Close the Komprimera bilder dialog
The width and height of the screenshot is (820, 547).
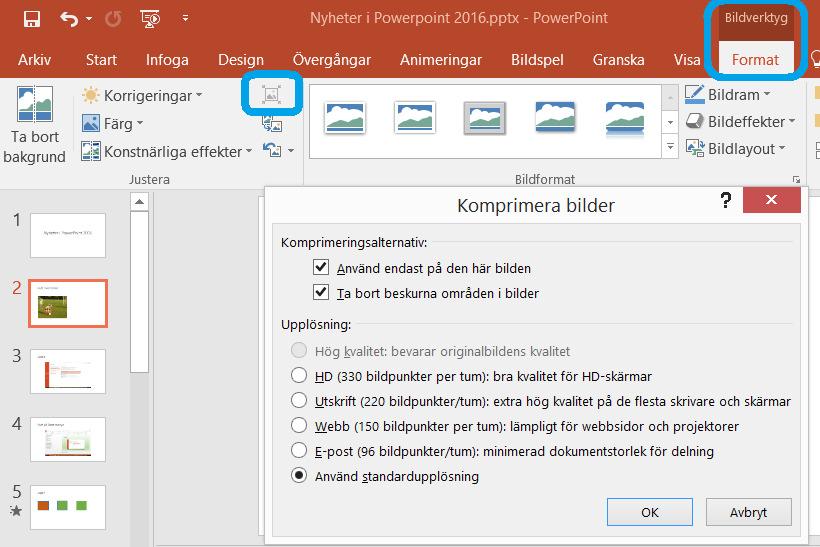point(771,199)
